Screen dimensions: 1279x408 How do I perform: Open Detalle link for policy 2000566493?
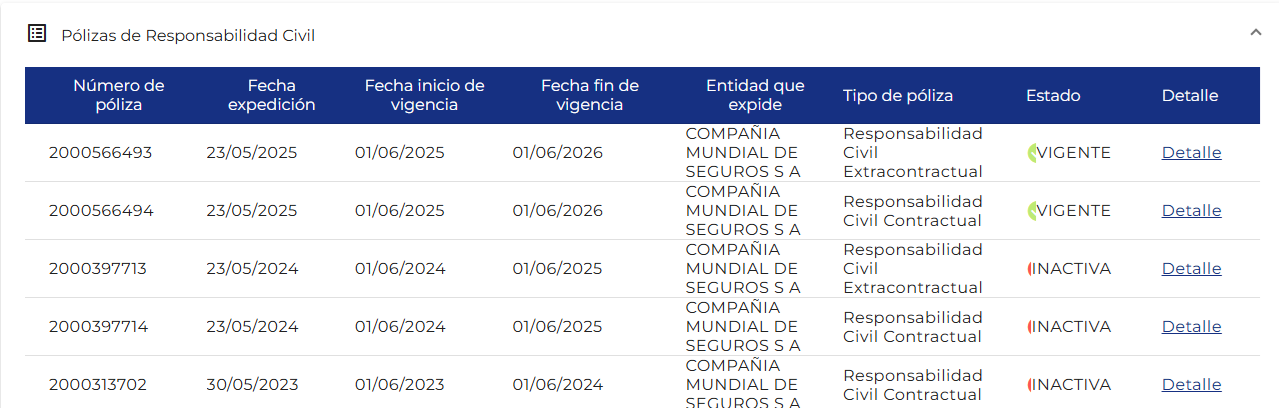coord(1191,153)
